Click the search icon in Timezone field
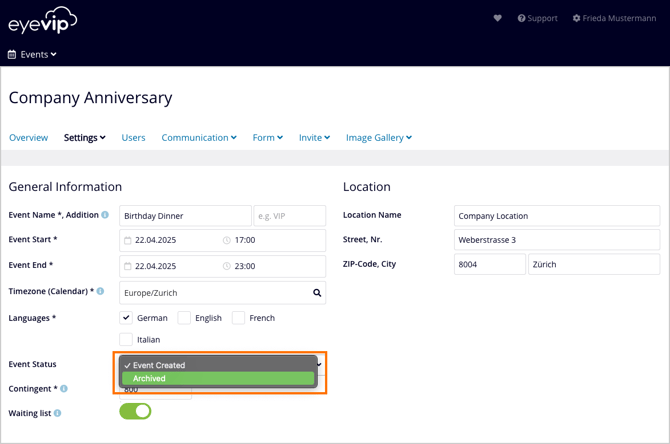The width and height of the screenshot is (670, 444). (x=317, y=293)
